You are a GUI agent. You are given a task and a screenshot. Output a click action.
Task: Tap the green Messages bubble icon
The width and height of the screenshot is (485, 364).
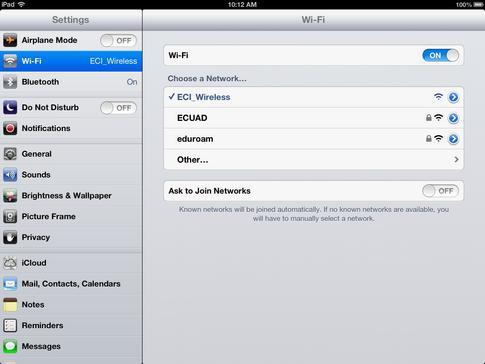(10, 346)
